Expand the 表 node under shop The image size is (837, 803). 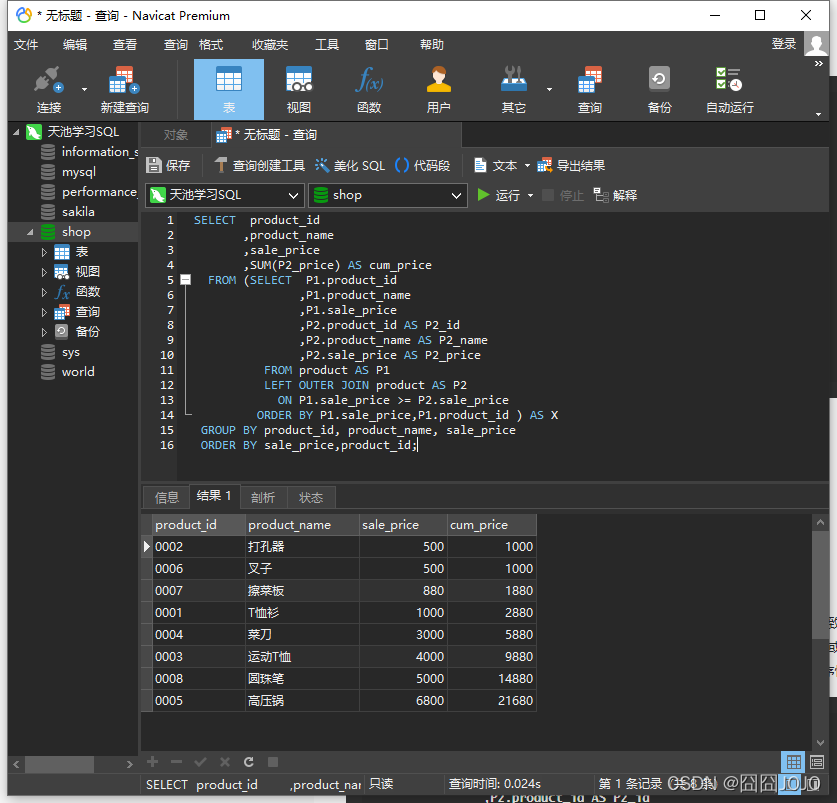point(44,252)
